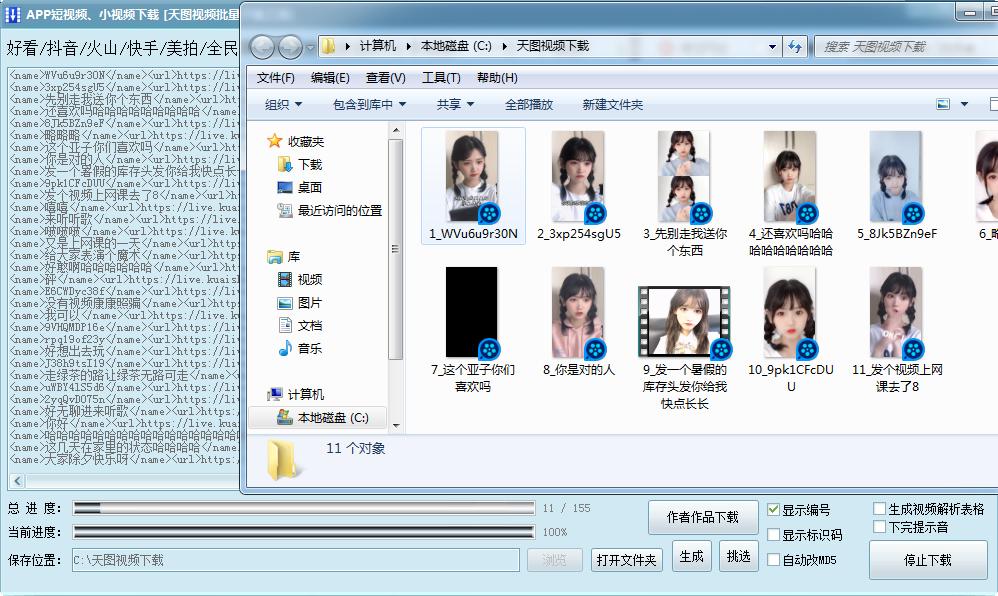
Task: Click the change view icon in toolbar
Action: coord(943,104)
